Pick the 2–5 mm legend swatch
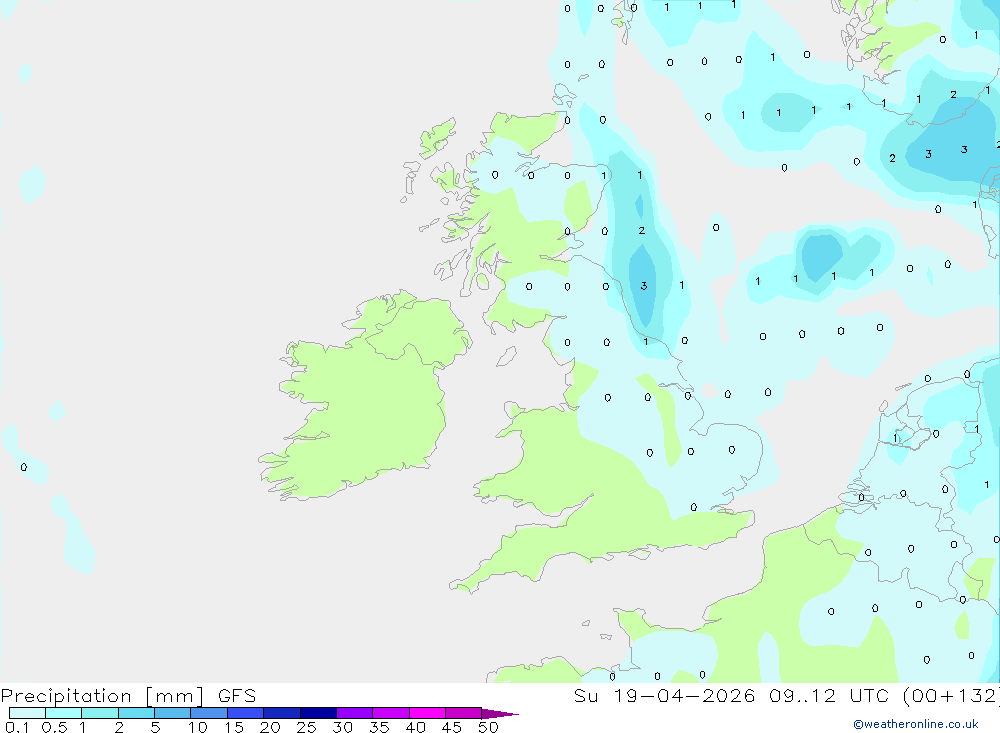1000x733 pixels. click(x=136, y=713)
